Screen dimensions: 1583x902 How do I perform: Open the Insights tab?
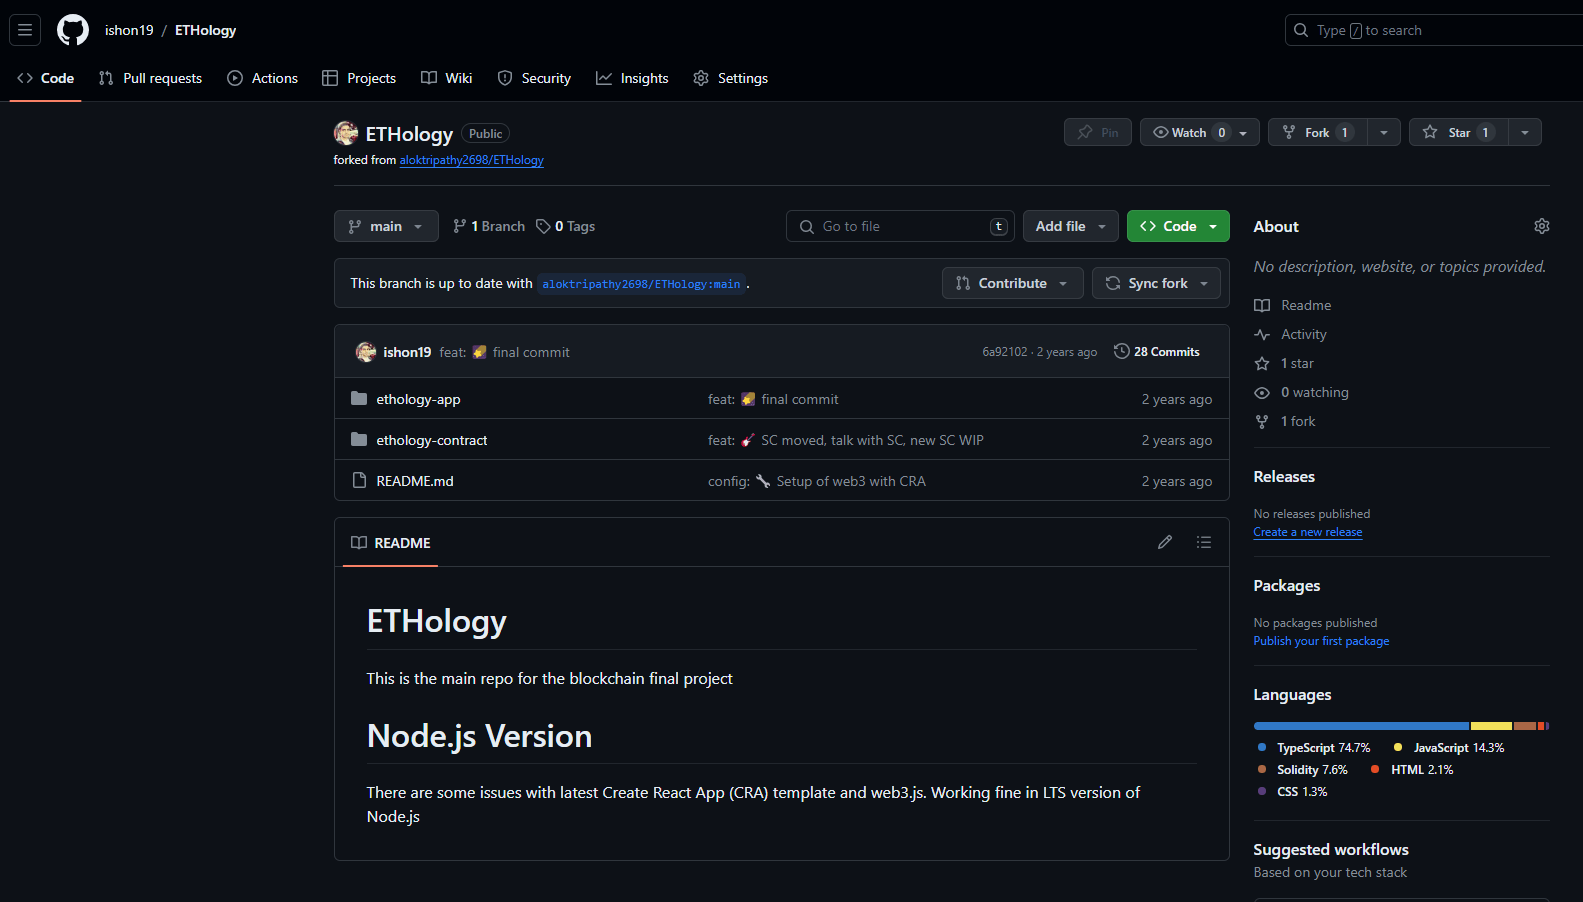tap(632, 78)
